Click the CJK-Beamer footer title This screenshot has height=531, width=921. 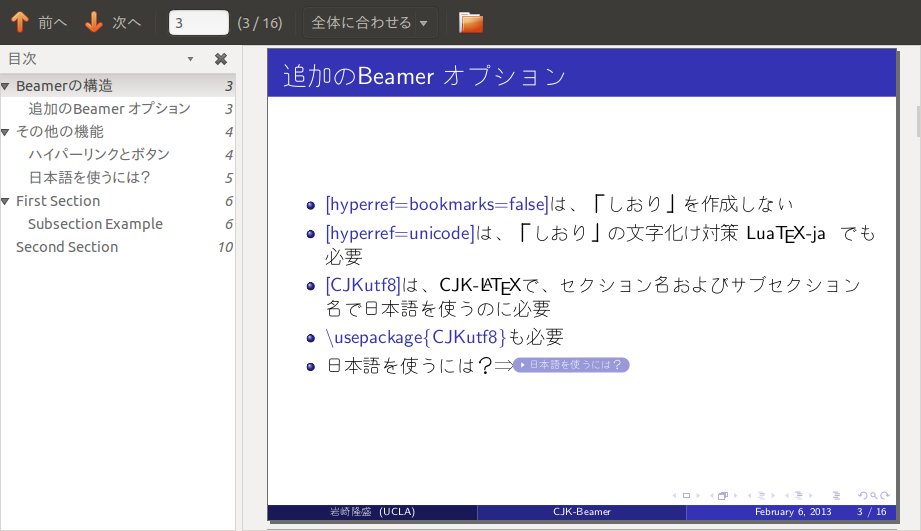click(x=581, y=512)
